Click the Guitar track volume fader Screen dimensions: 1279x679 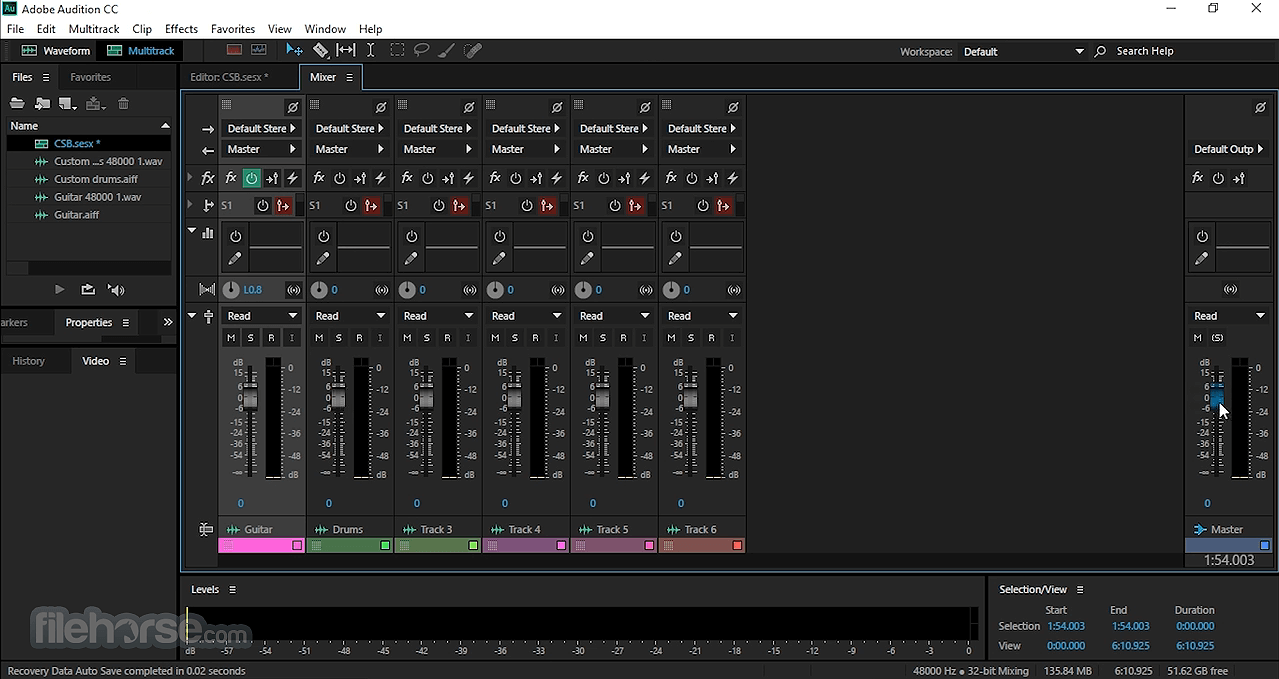pos(250,399)
